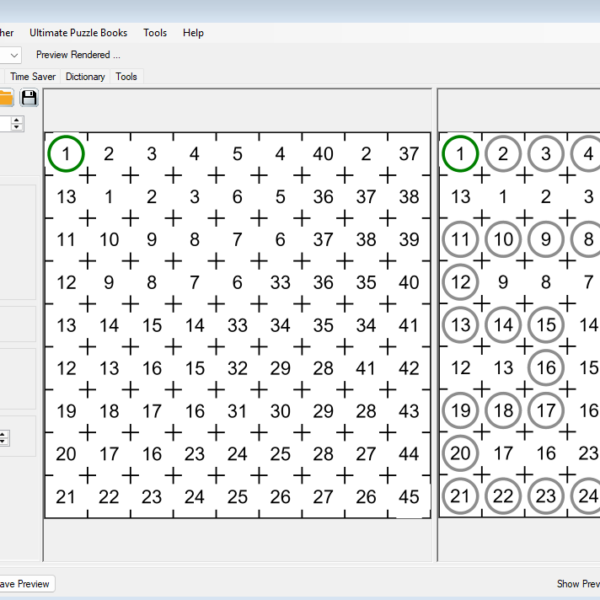
Task: Click the down arrow of the stepper below the save icon
Action: click(x=18, y=128)
